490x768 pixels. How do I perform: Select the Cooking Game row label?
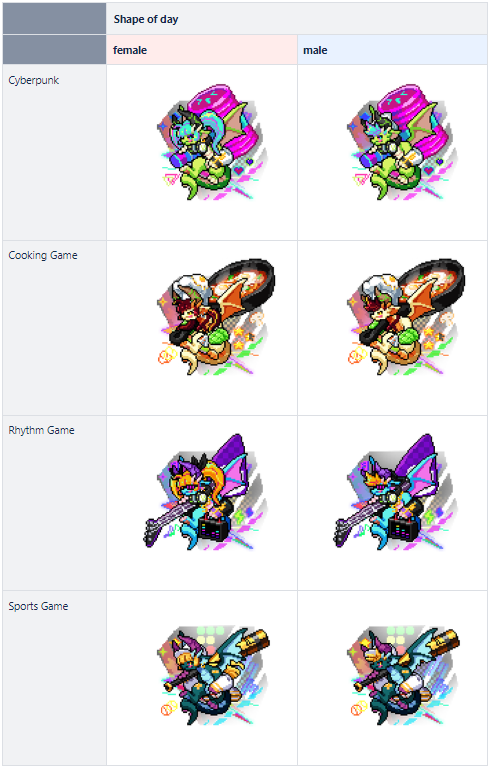pos(43,255)
